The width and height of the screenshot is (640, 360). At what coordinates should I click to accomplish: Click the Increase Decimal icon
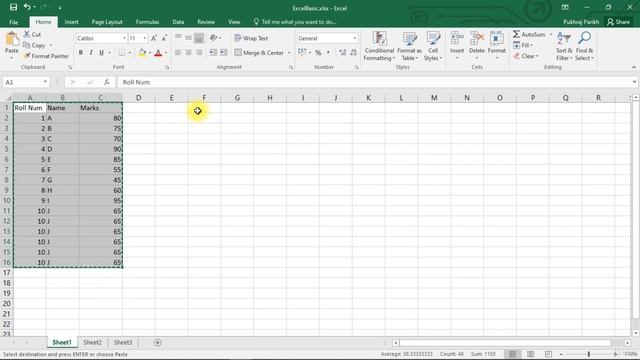pos(342,53)
